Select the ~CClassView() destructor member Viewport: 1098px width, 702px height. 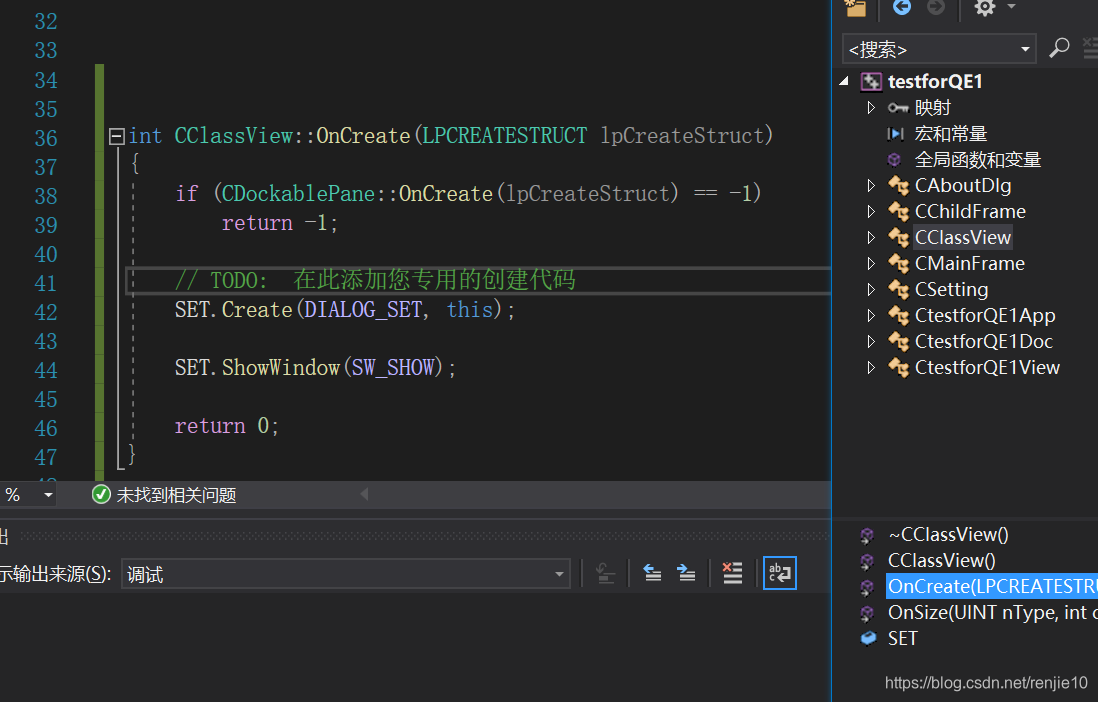(x=948, y=535)
